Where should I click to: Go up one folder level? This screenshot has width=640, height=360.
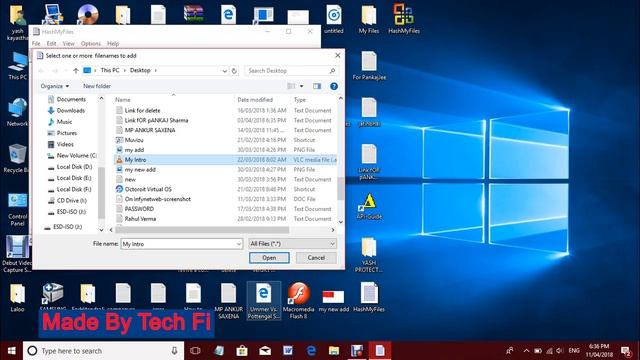76,71
